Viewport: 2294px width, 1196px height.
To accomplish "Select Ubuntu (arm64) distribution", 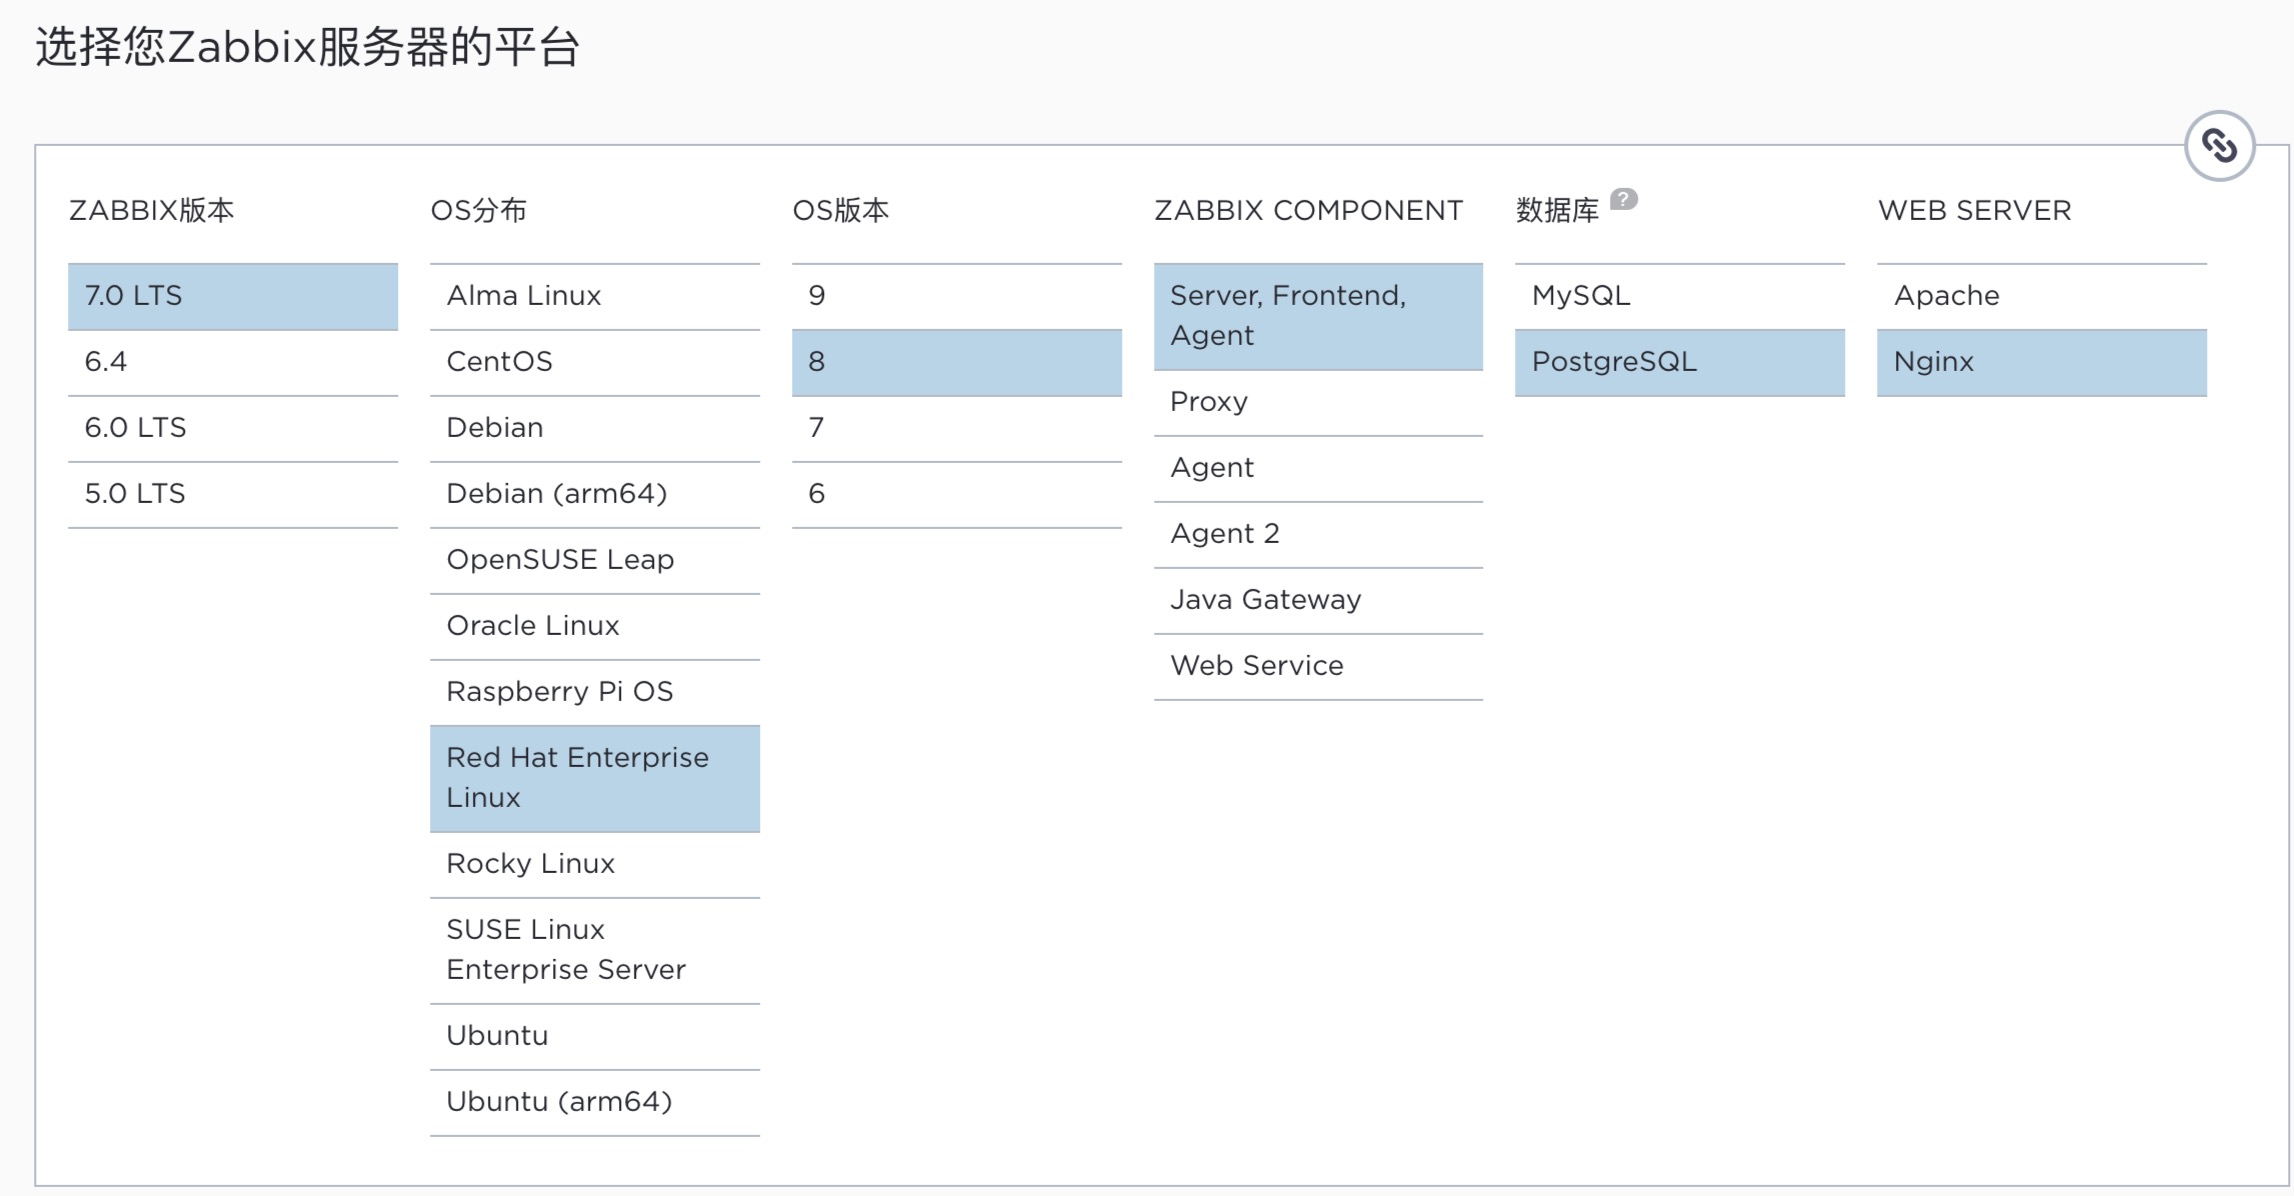I will (594, 1102).
